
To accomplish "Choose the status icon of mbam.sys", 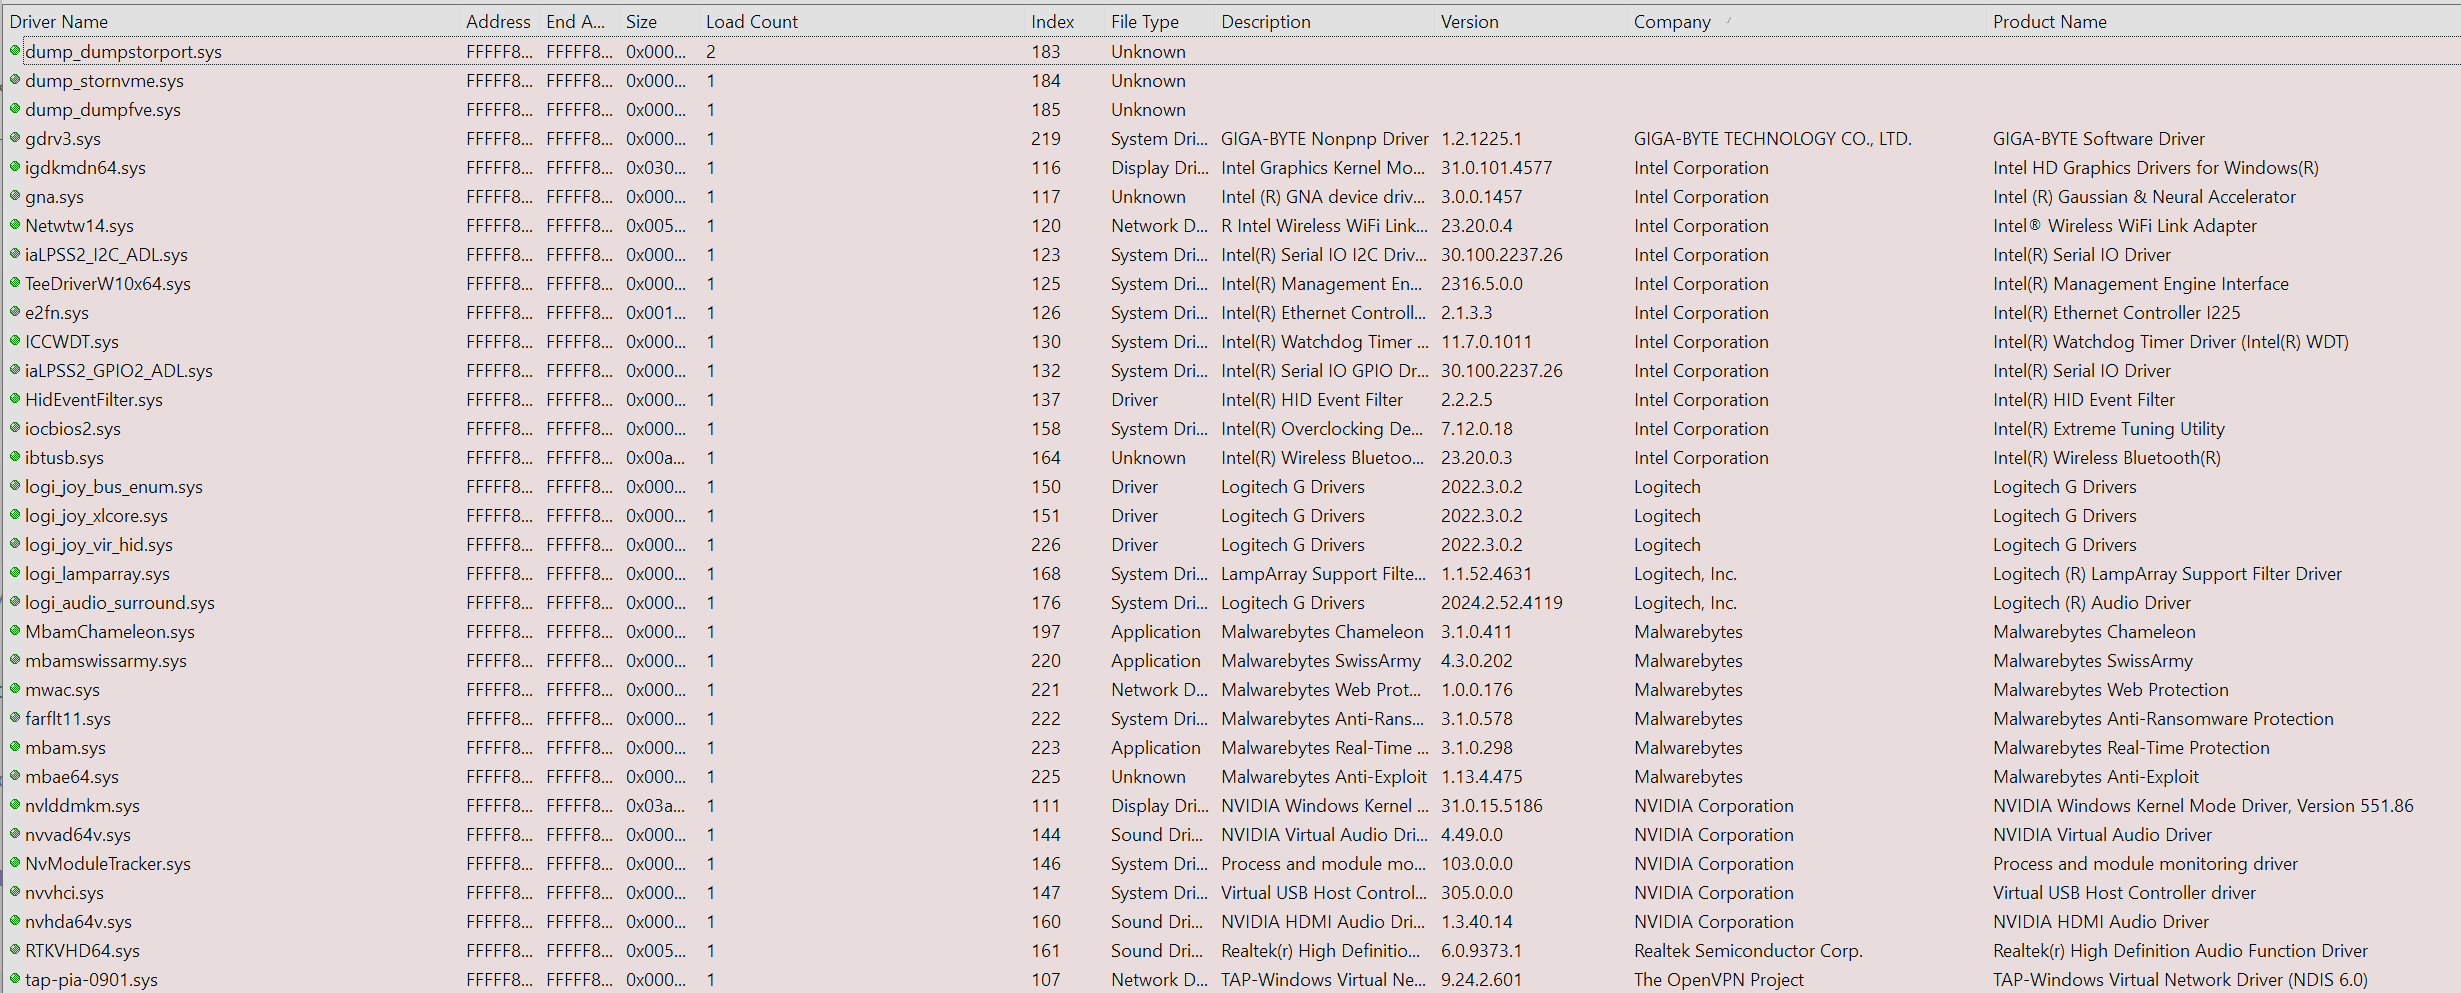I will click(15, 746).
